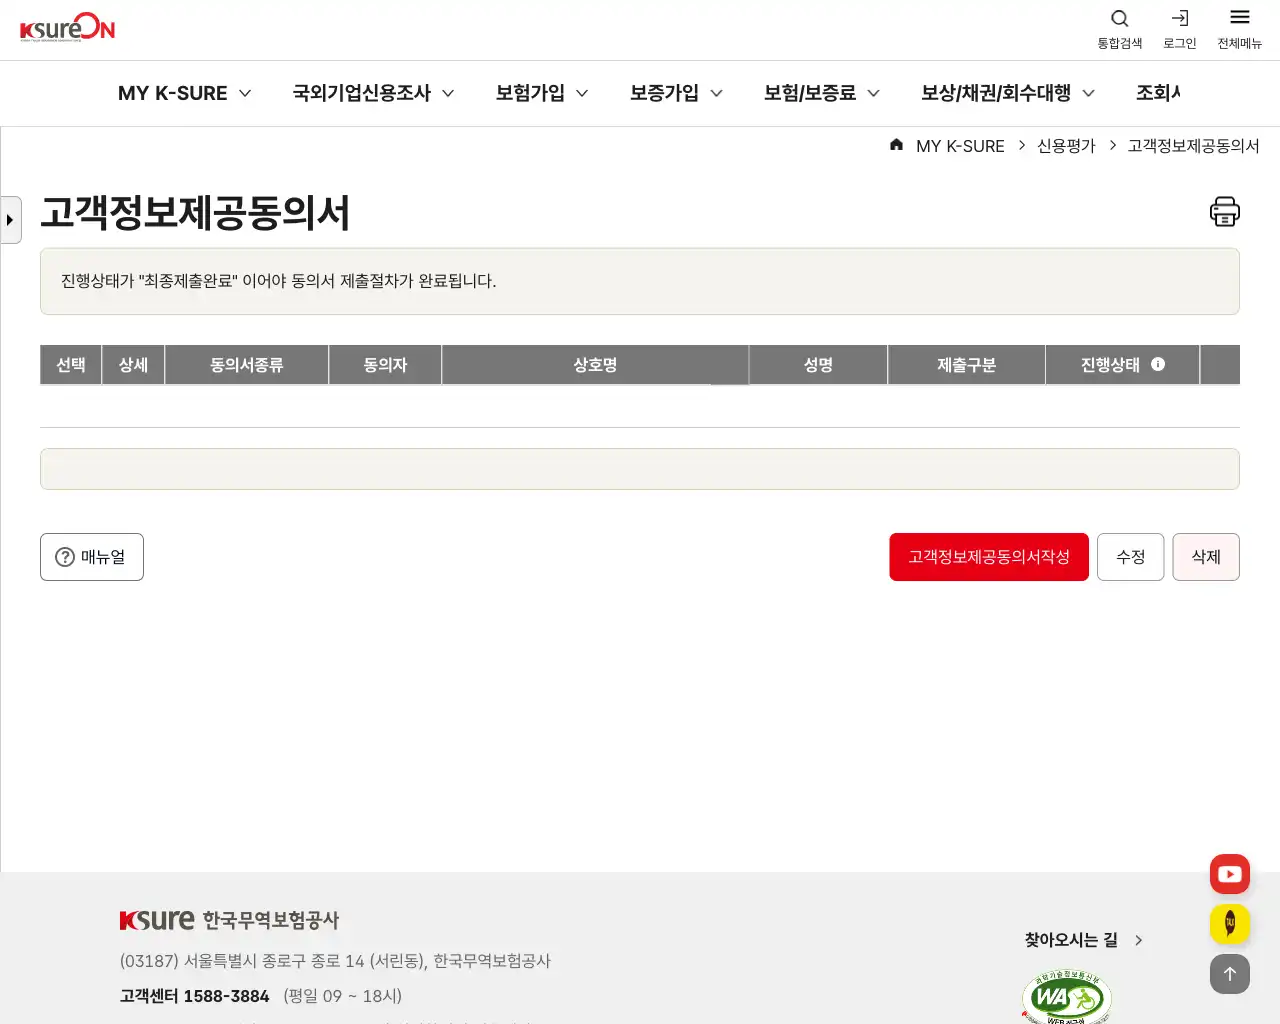The width and height of the screenshot is (1280, 1024).
Task: Open the KakaoTalk chat icon
Action: 1229,923
